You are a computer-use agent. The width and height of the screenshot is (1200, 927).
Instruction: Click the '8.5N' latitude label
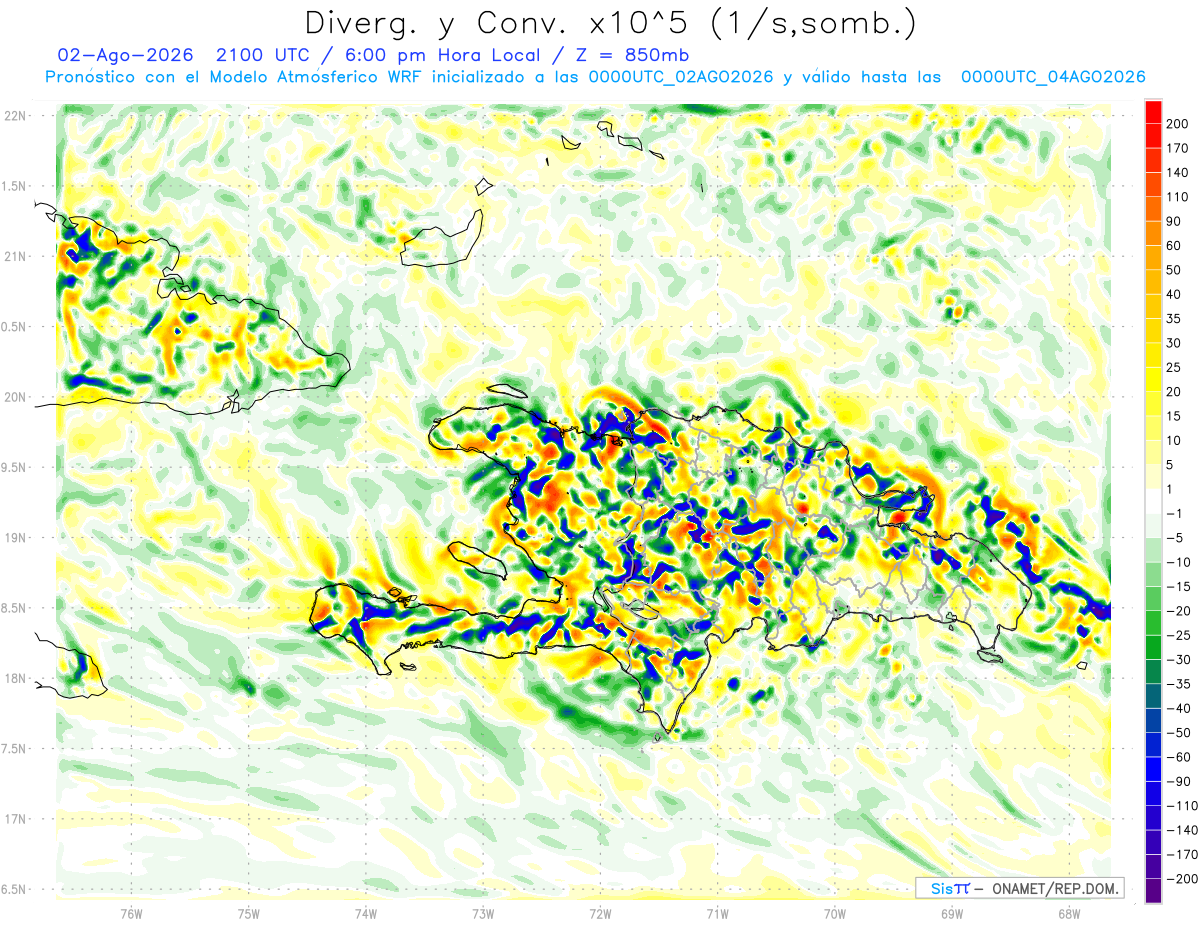tap(15, 608)
